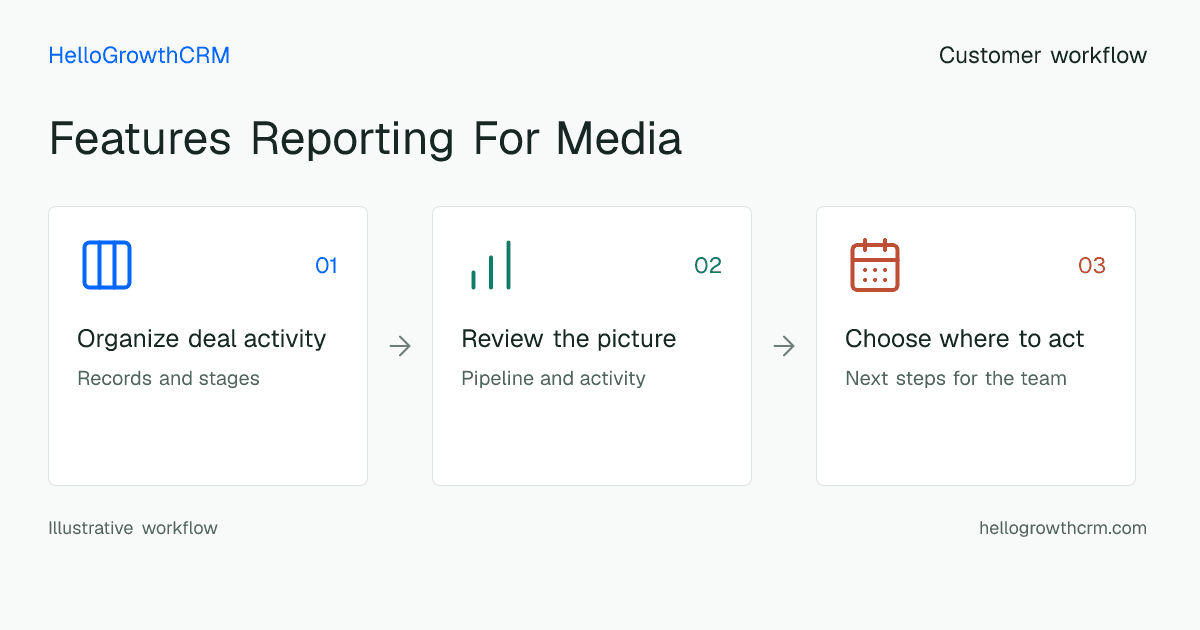Open the hellogrowthcrm.com website link

(x=1063, y=528)
